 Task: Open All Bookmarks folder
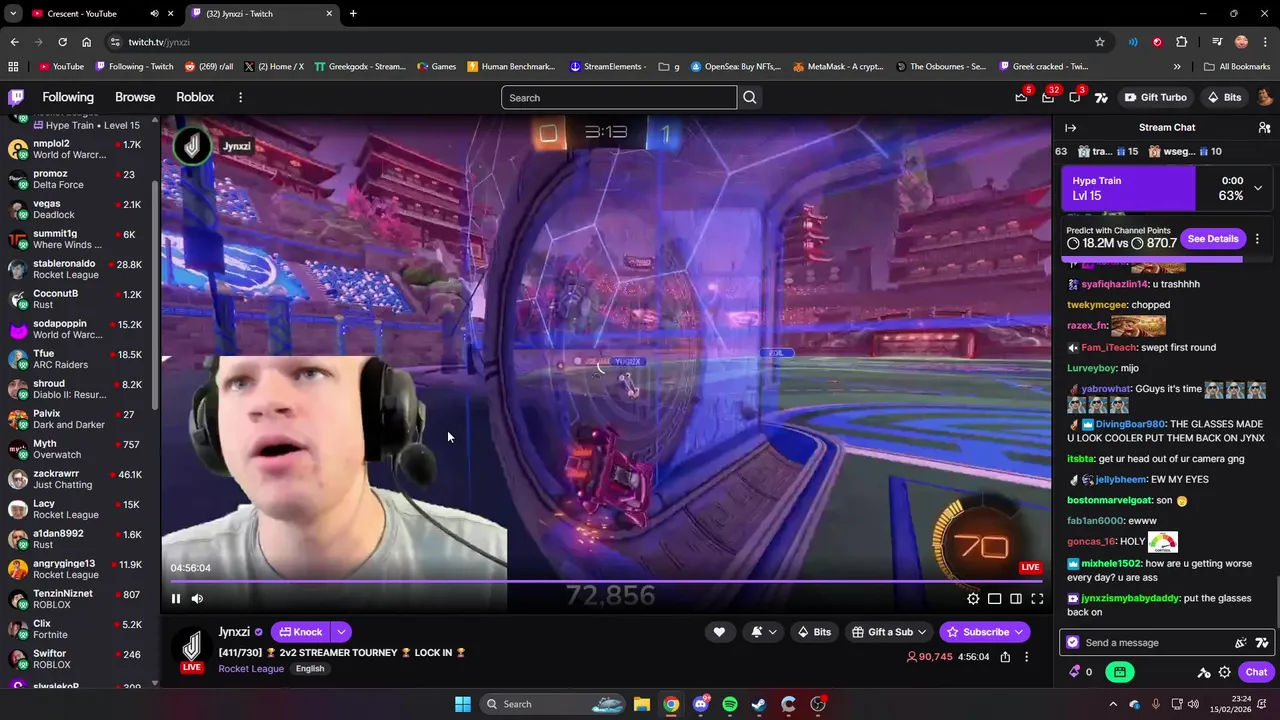pyautogui.click(x=1237, y=67)
